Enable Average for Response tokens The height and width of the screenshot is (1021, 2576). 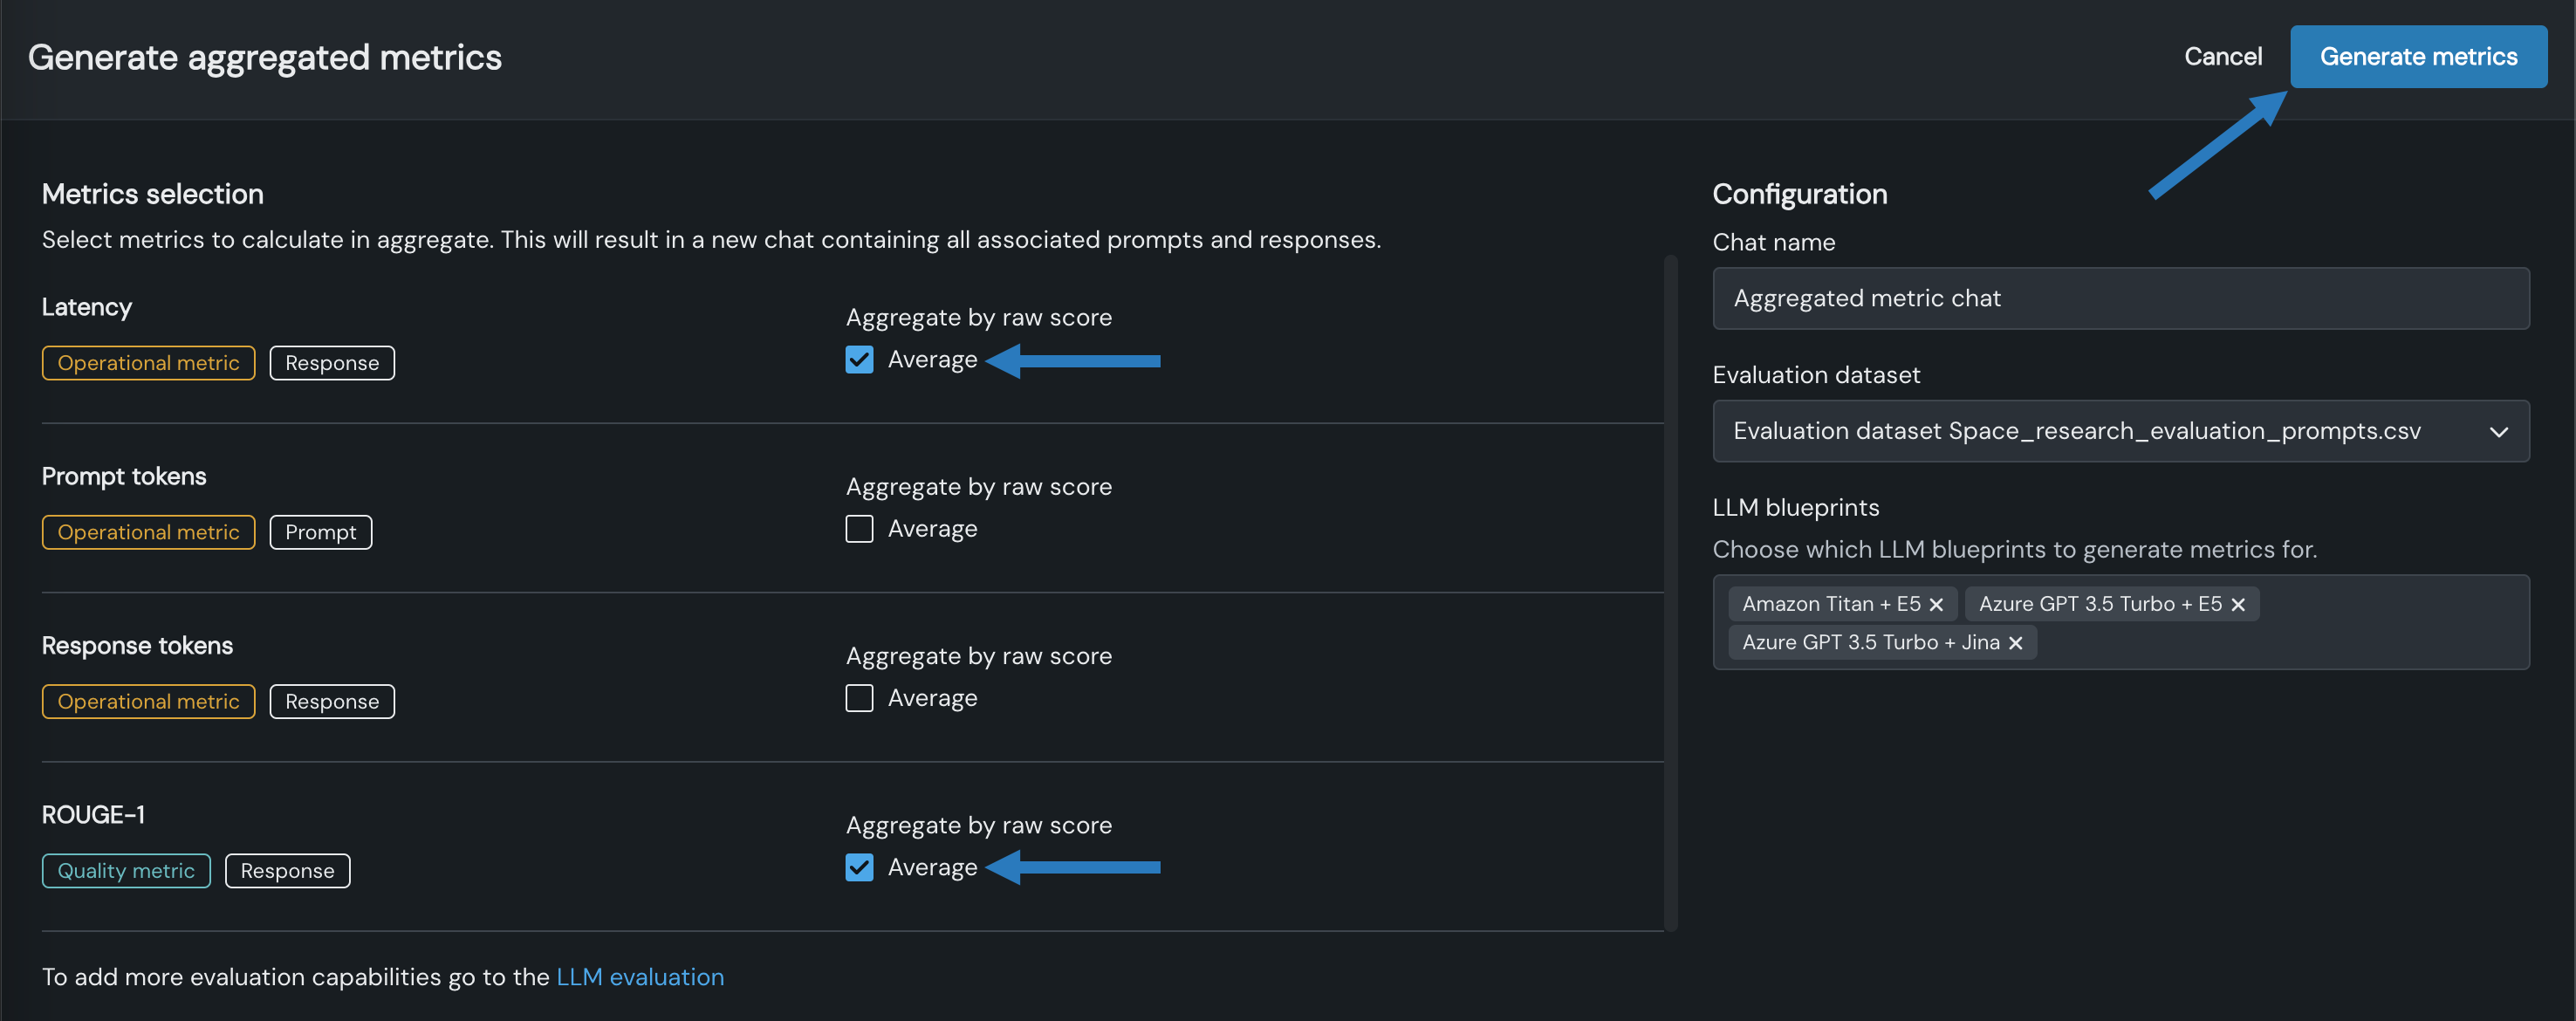tap(859, 698)
